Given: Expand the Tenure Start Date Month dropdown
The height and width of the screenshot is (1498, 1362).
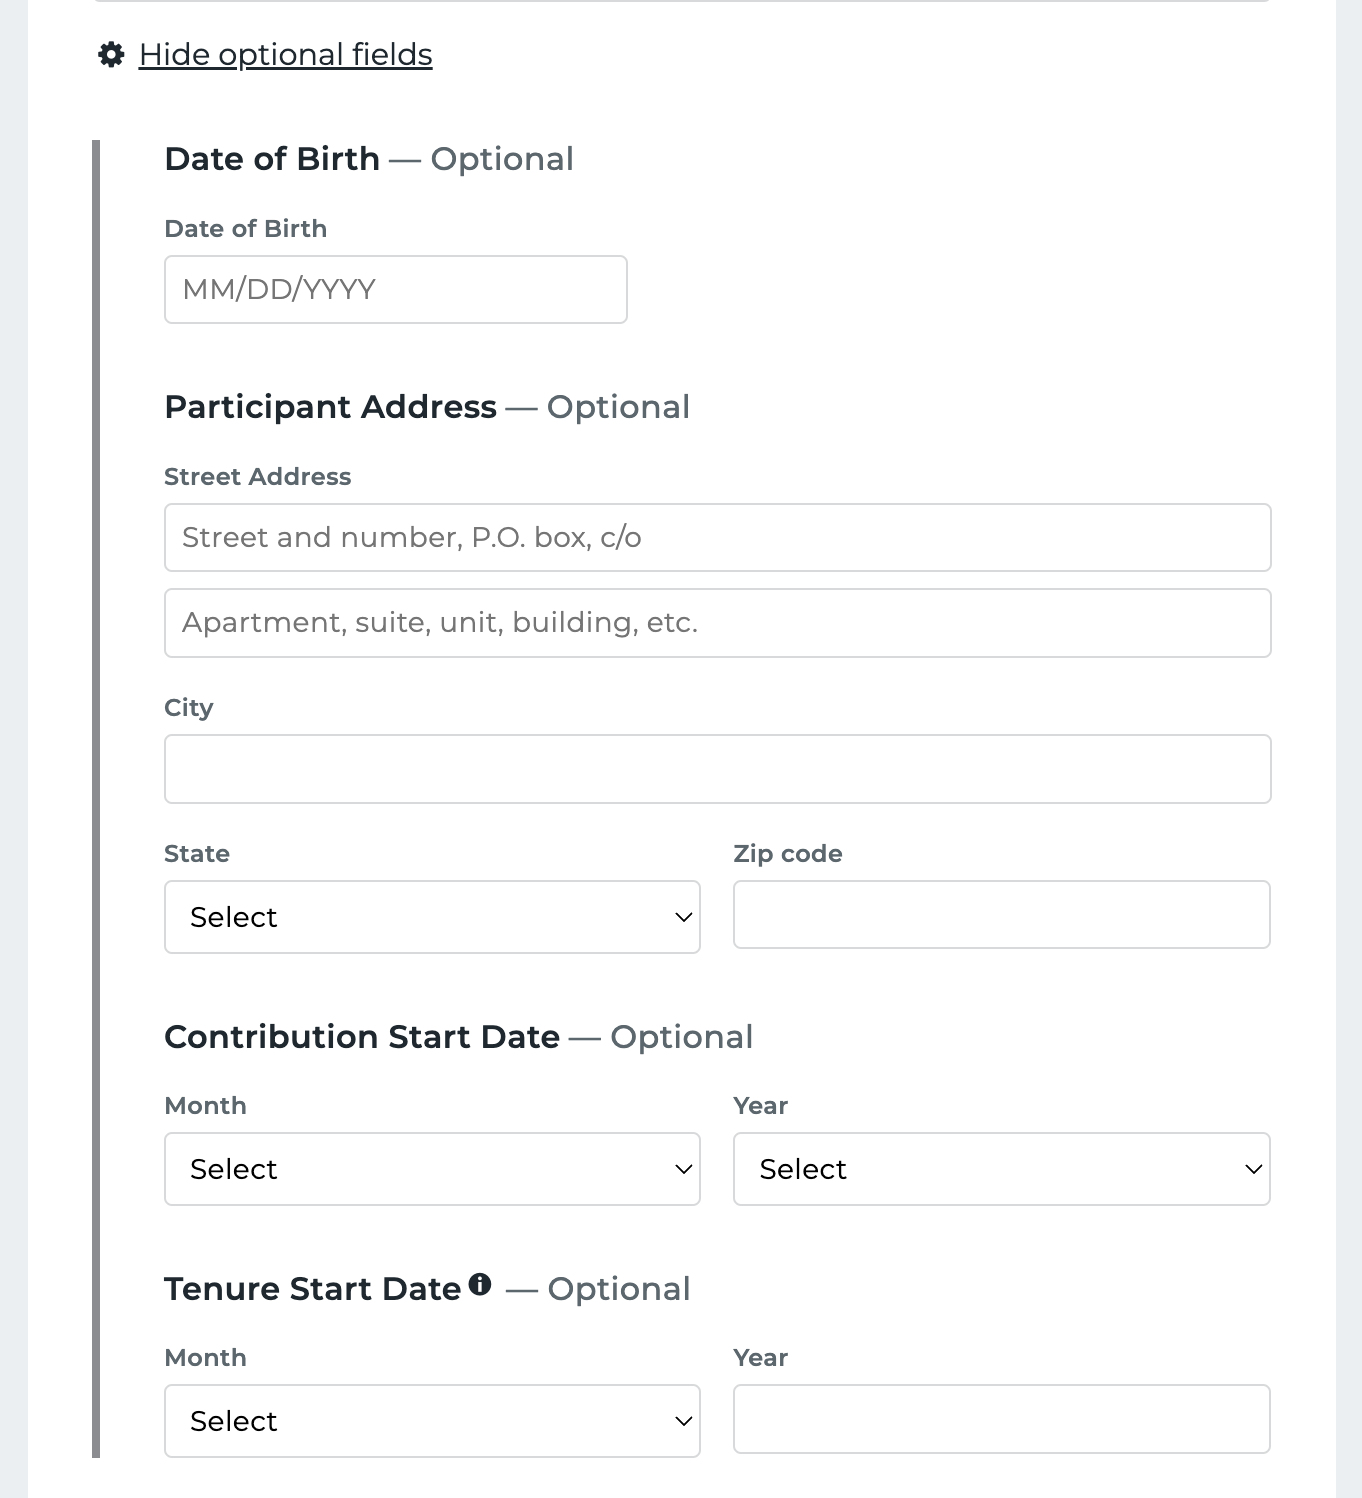Looking at the screenshot, I should (432, 1421).
